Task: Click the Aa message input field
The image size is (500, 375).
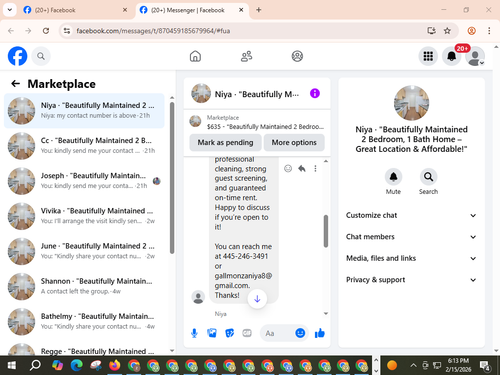Action: (276, 333)
